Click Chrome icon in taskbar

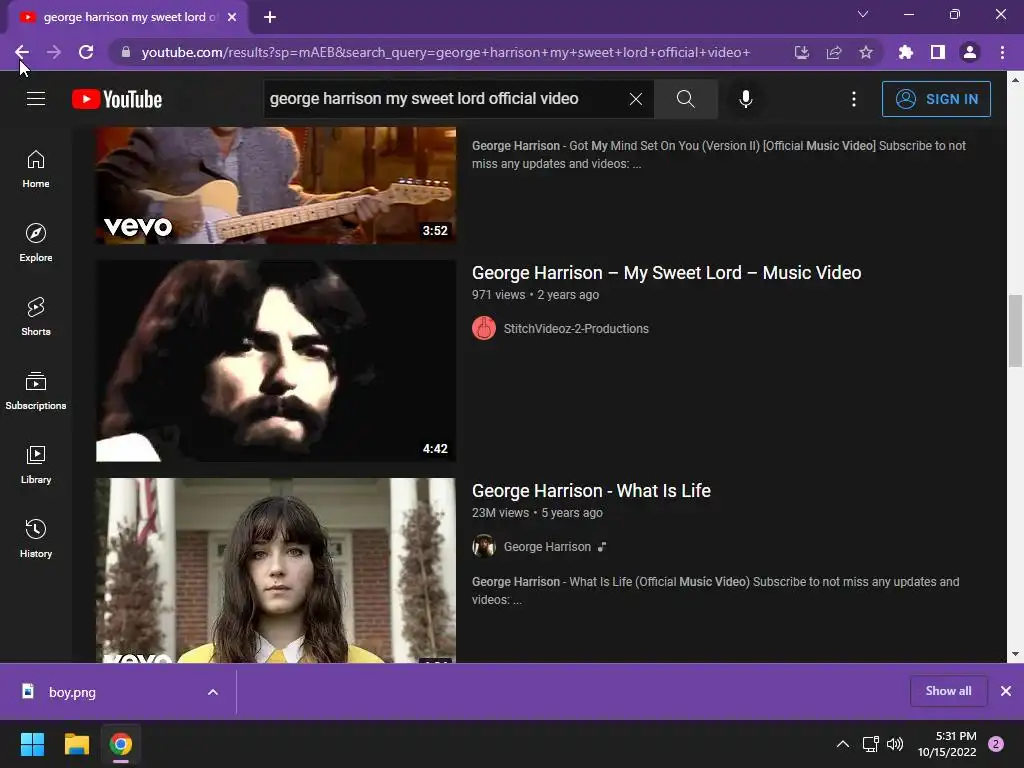point(121,744)
